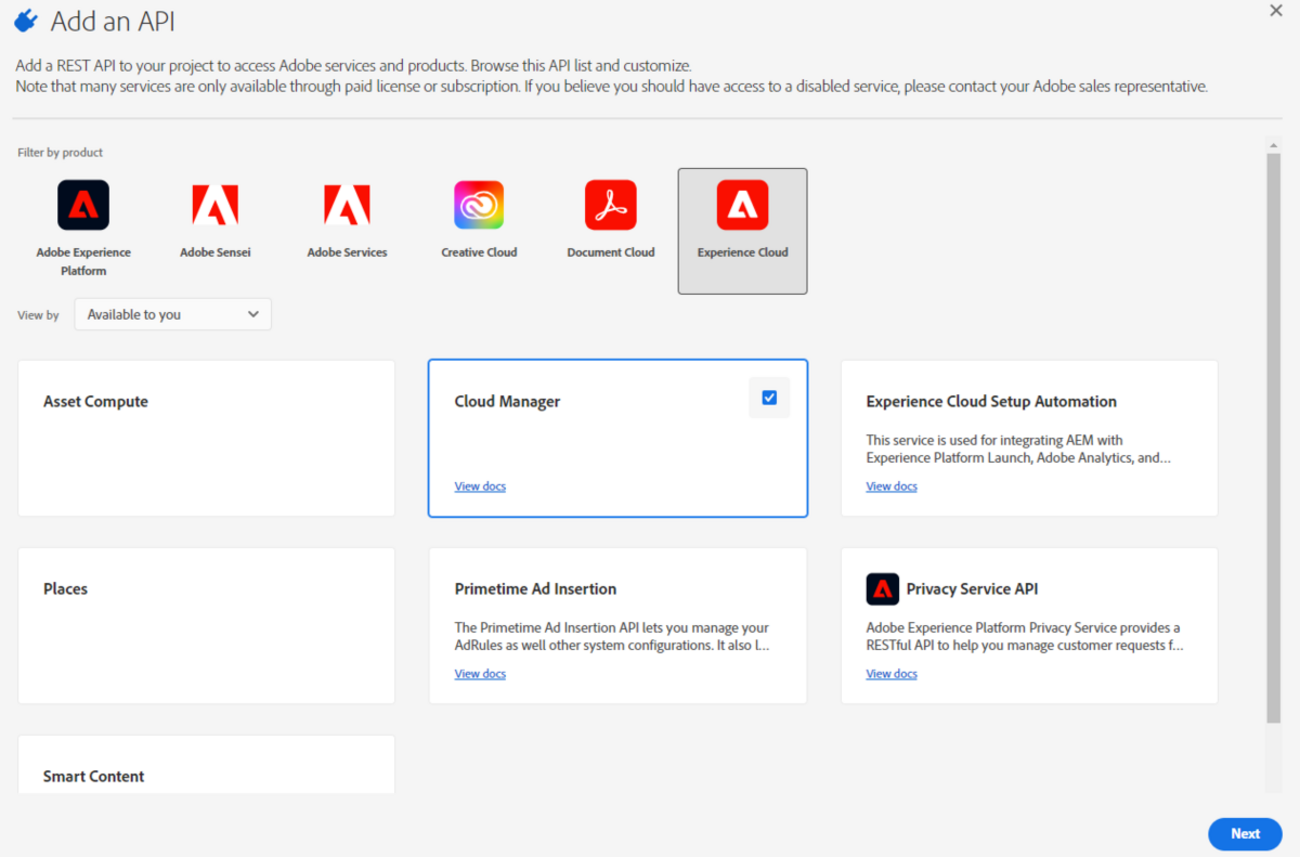Open View docs for Primetime Ad Insertion
The image size is (1300, 857).
pos(480,674)
